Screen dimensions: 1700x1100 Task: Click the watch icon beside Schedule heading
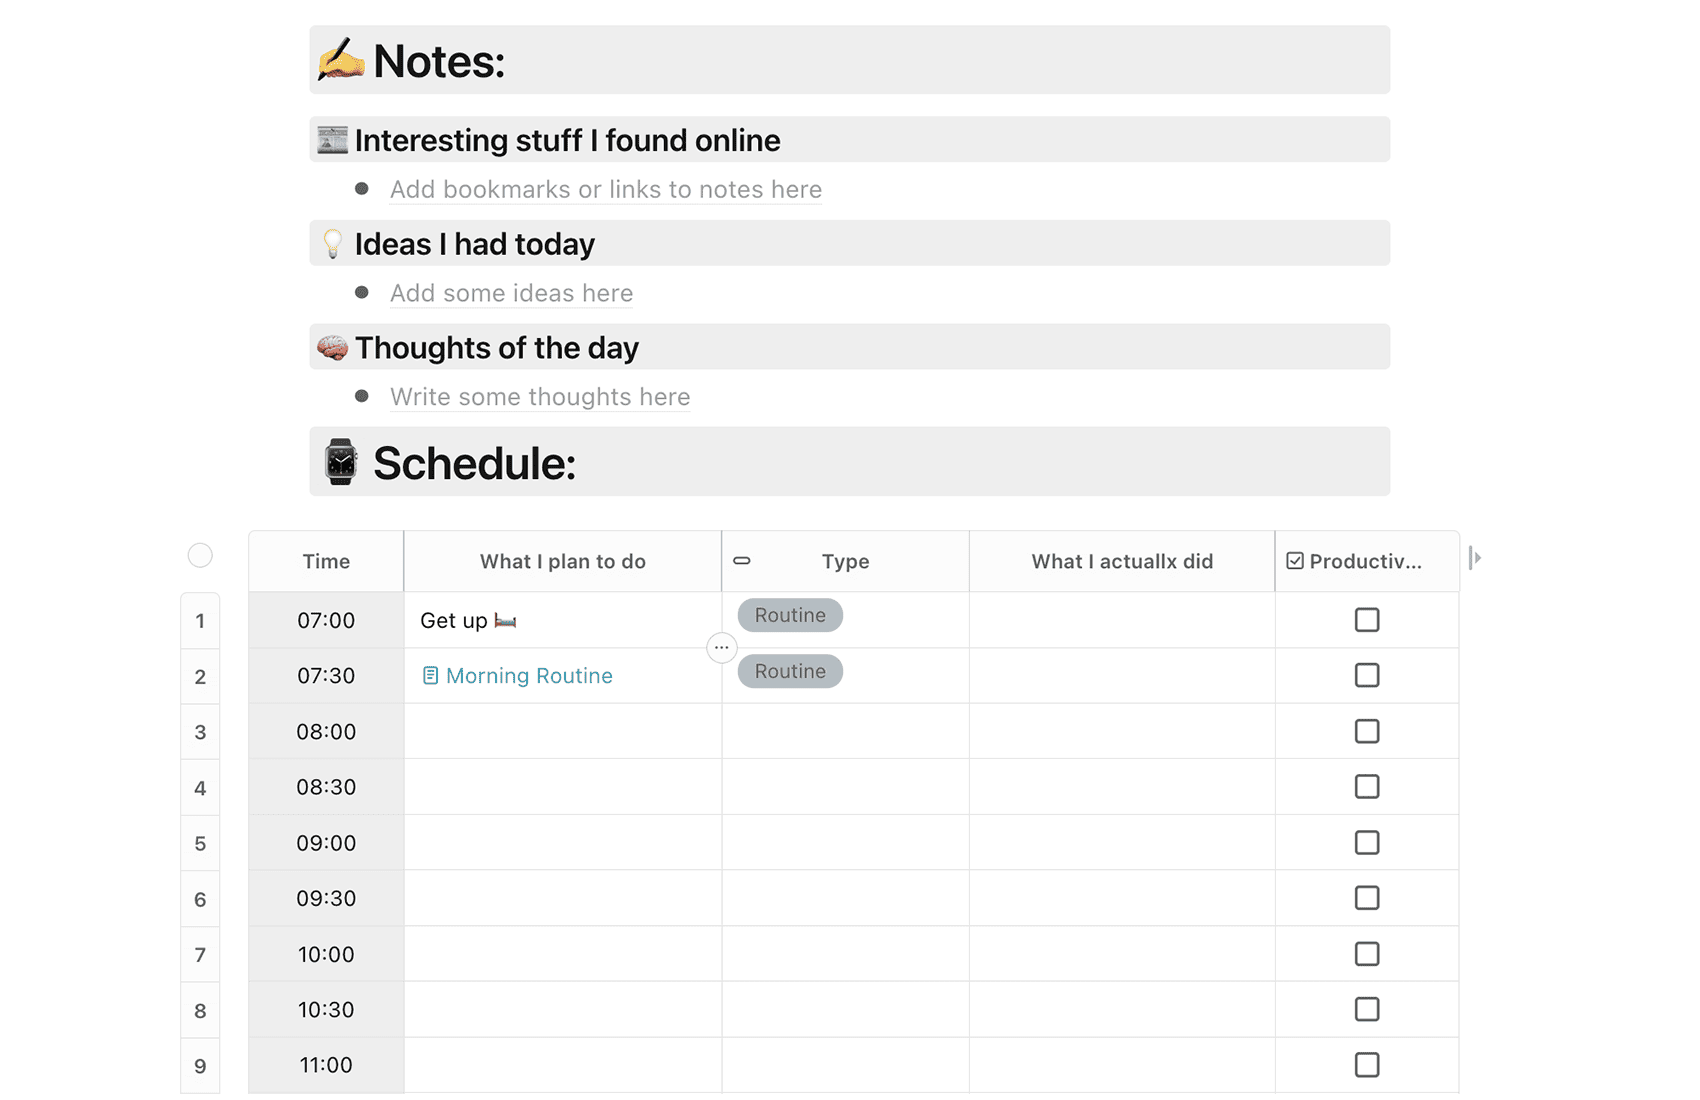[x=340, y=462]
